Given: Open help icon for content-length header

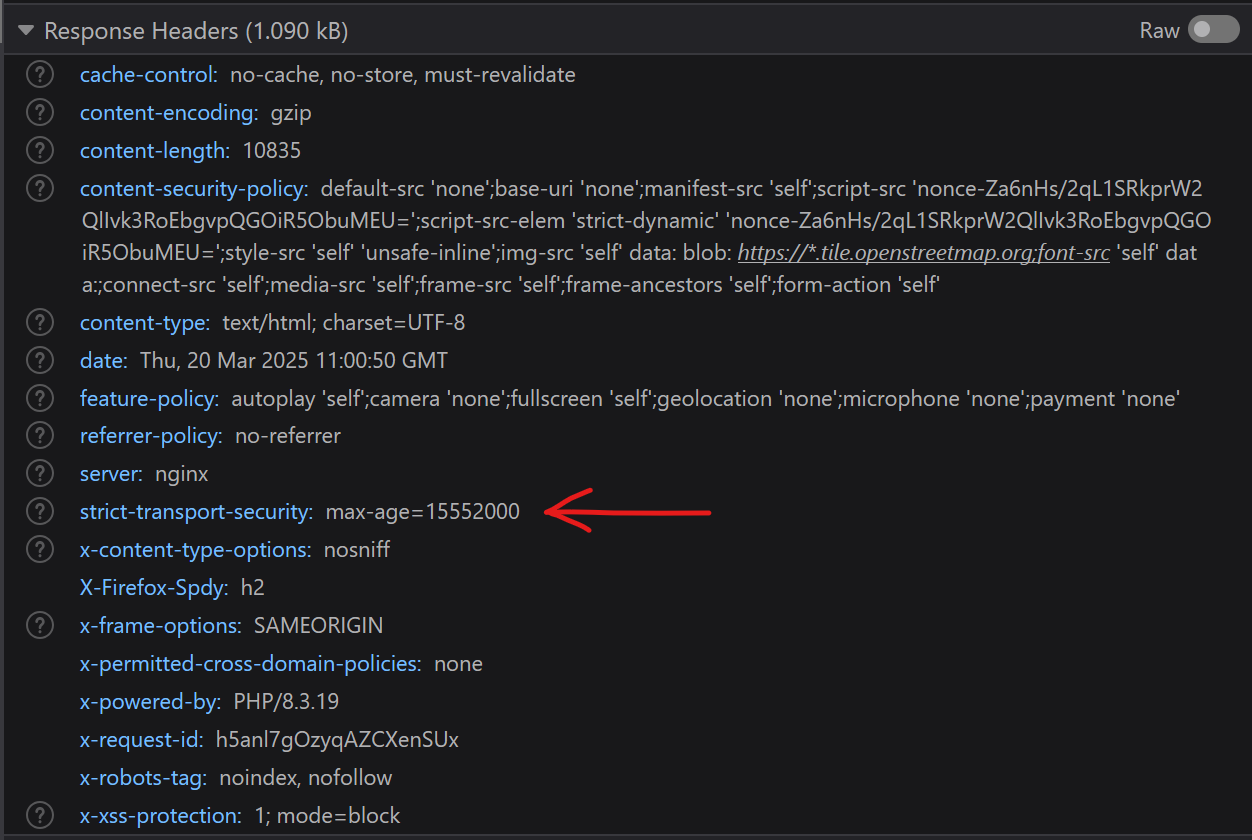Looking at the screenshot, I should click(39, 151).
